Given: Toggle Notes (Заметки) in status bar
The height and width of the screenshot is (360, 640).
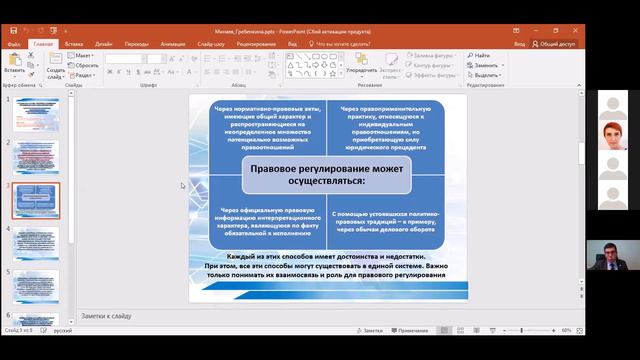Looking at the screenshot, I should (x=370, y=331).
